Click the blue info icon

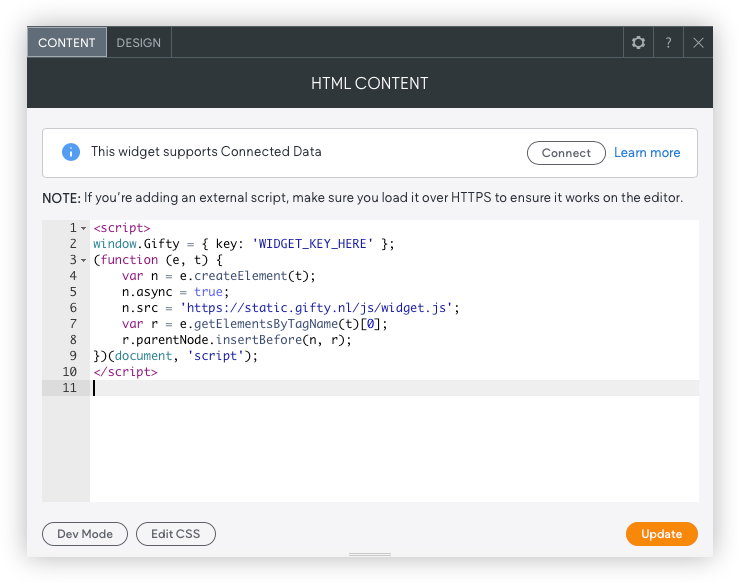tap(71, 152)
